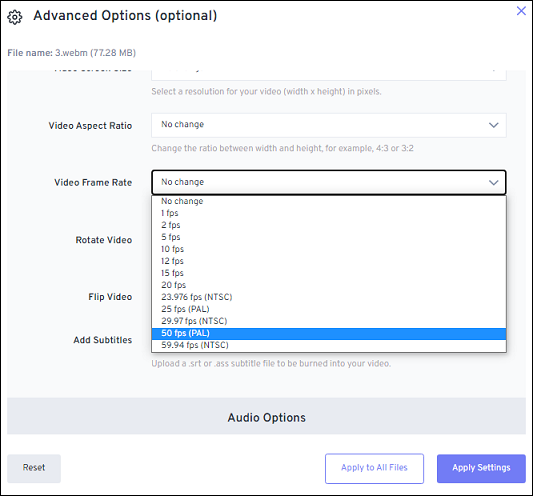
Task: Click the Rotate Video label
Action: pos(104,240)
